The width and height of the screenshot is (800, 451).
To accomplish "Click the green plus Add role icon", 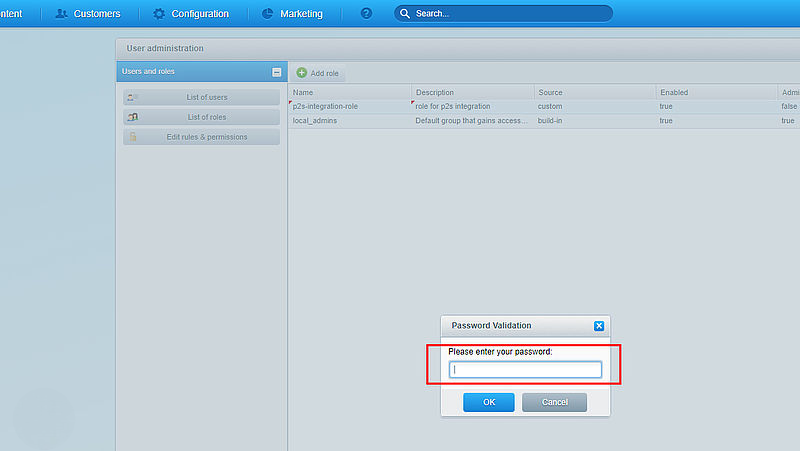I will point(302,73).
